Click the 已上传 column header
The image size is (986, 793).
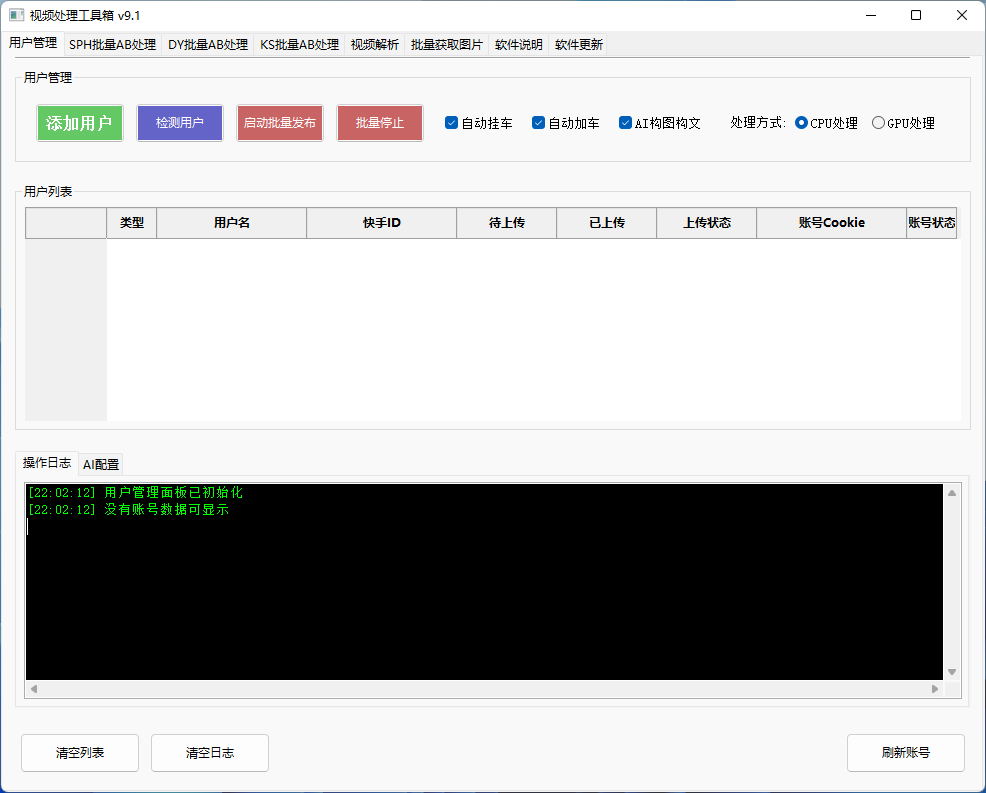(x=607, y=223)
